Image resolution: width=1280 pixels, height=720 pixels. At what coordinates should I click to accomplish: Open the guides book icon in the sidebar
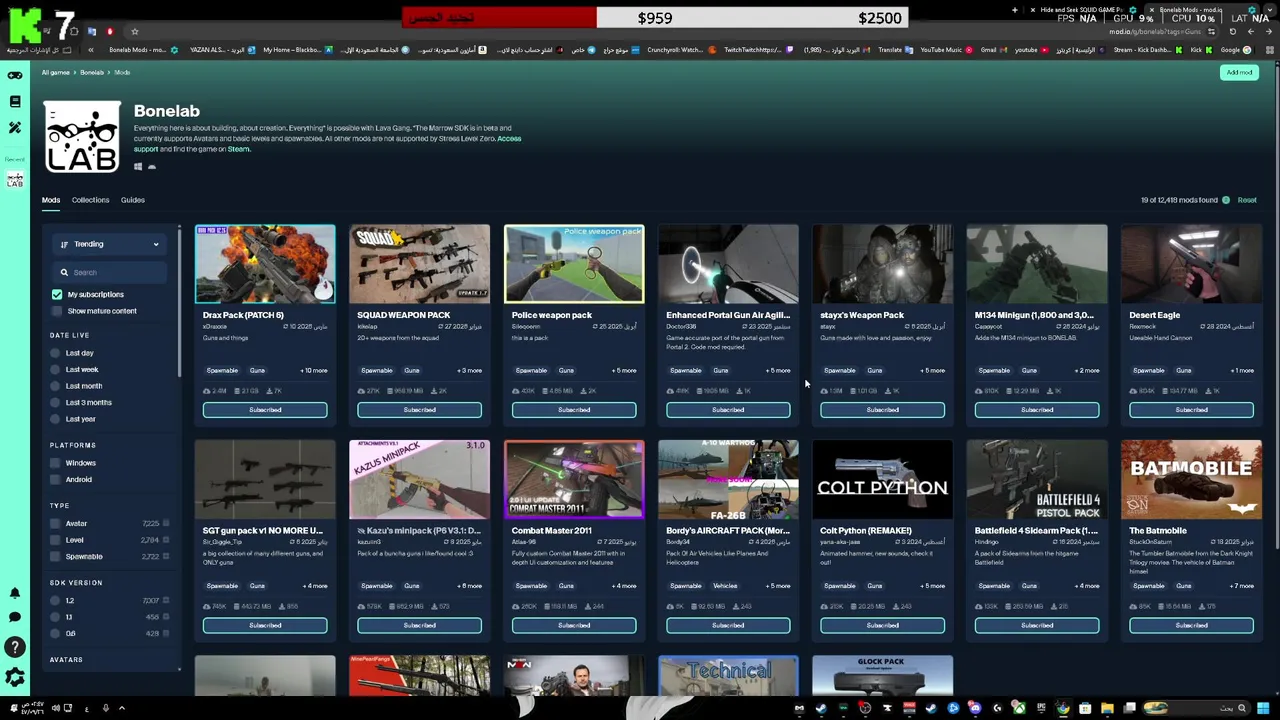coord(15,101)
